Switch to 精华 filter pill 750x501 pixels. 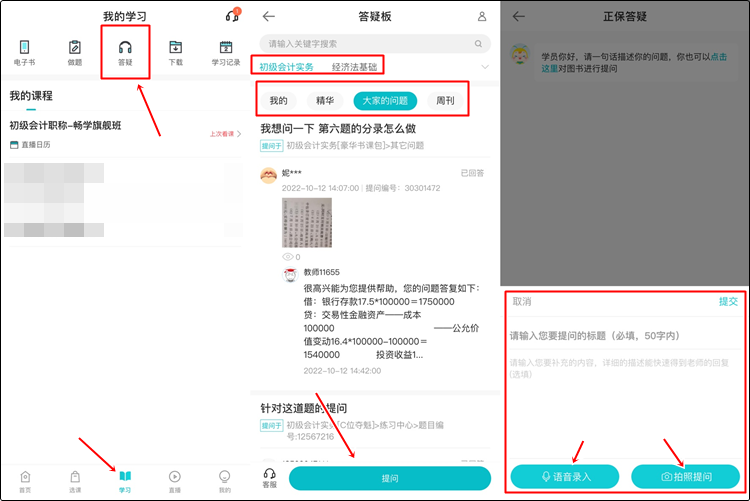click(x=325, y=100)
